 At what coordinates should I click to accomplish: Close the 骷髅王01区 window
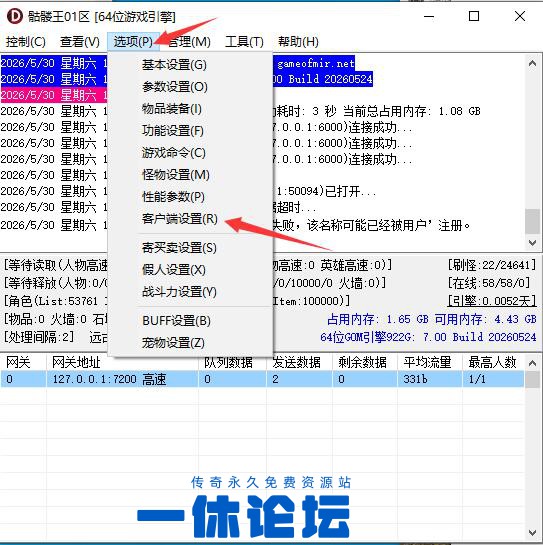click(x=520, y=16)
